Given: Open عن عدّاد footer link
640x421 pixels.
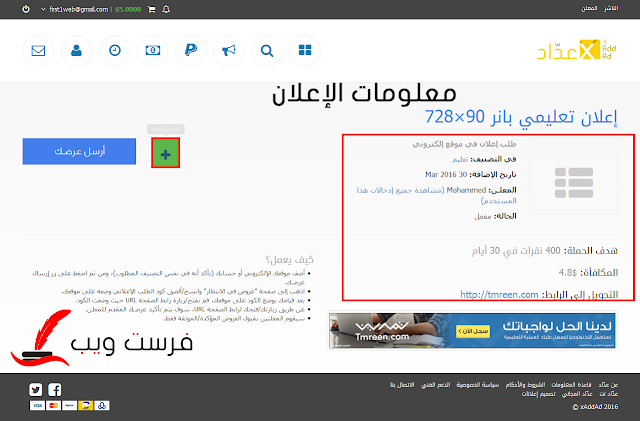Looking at the screenshot, I should pos(608,385).
